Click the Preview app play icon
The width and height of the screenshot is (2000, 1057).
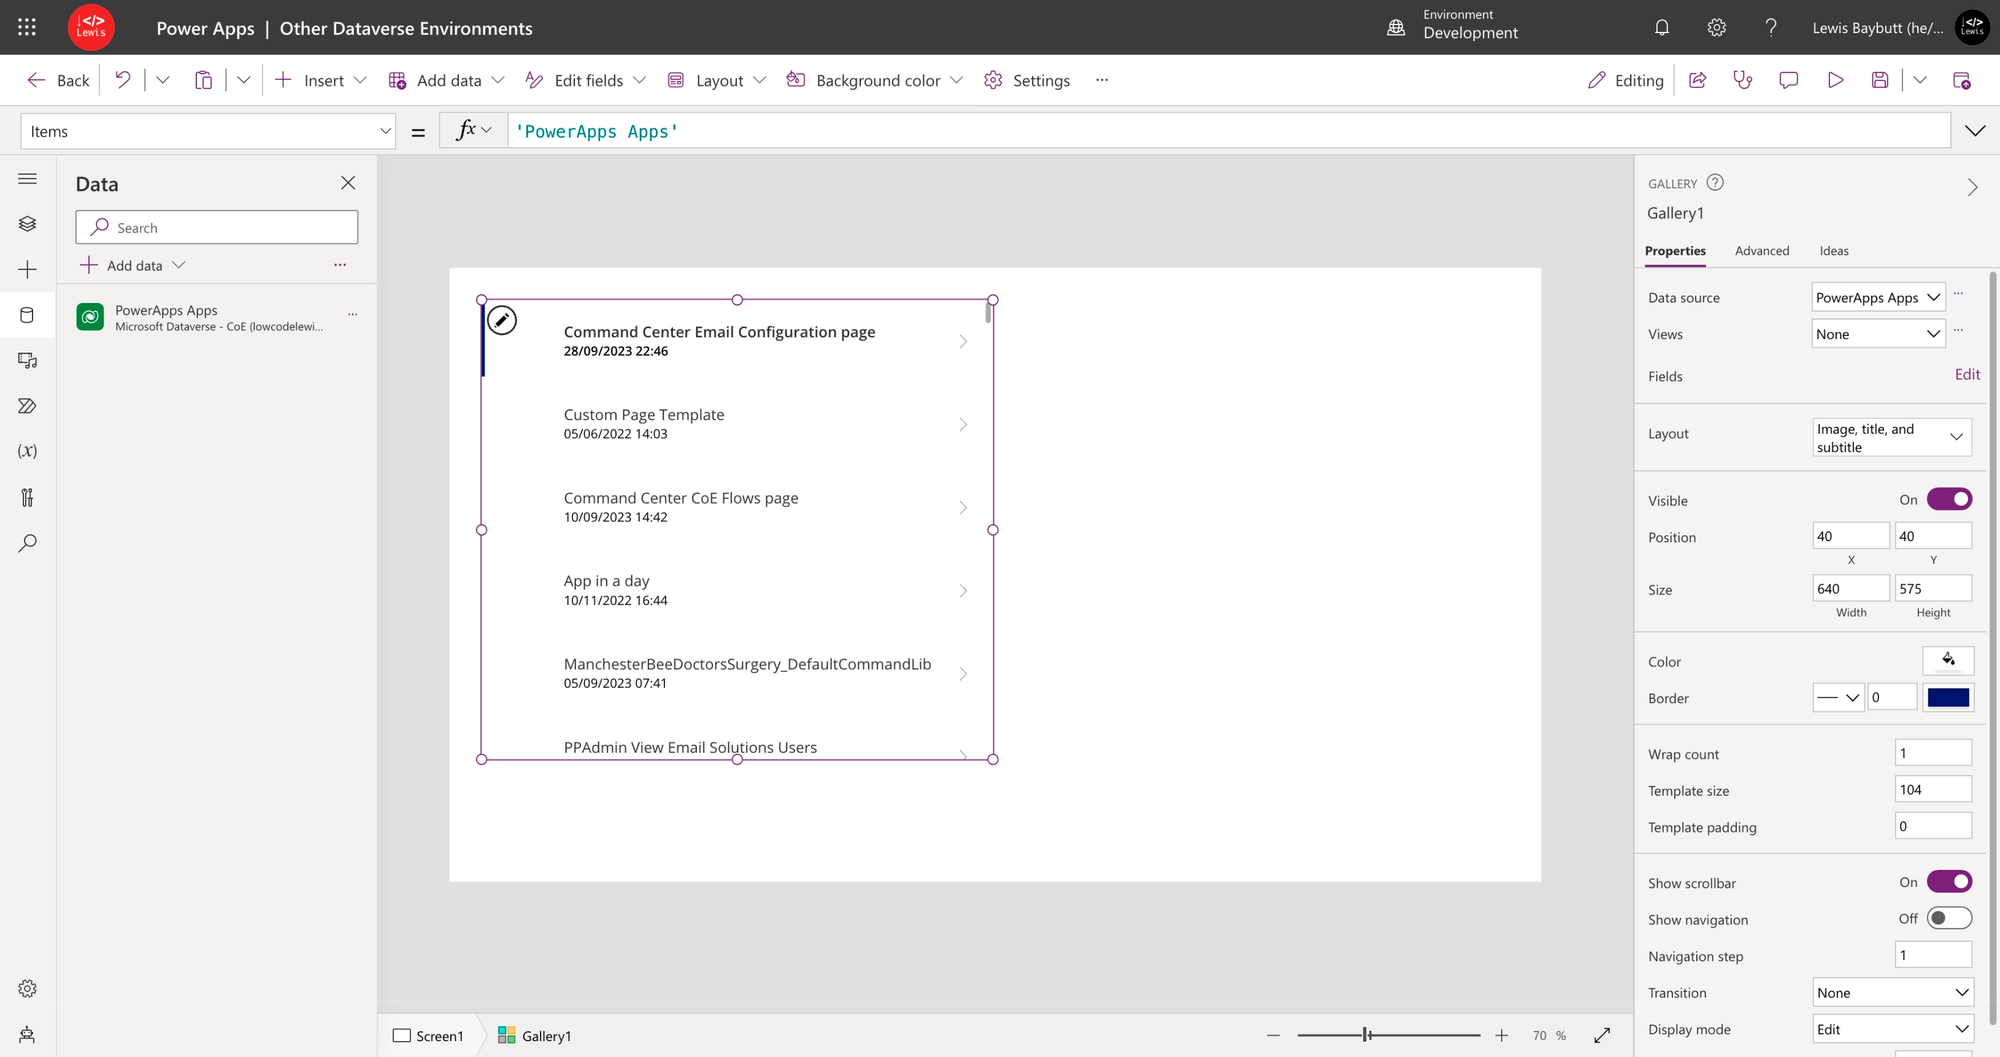point(1835,80)
